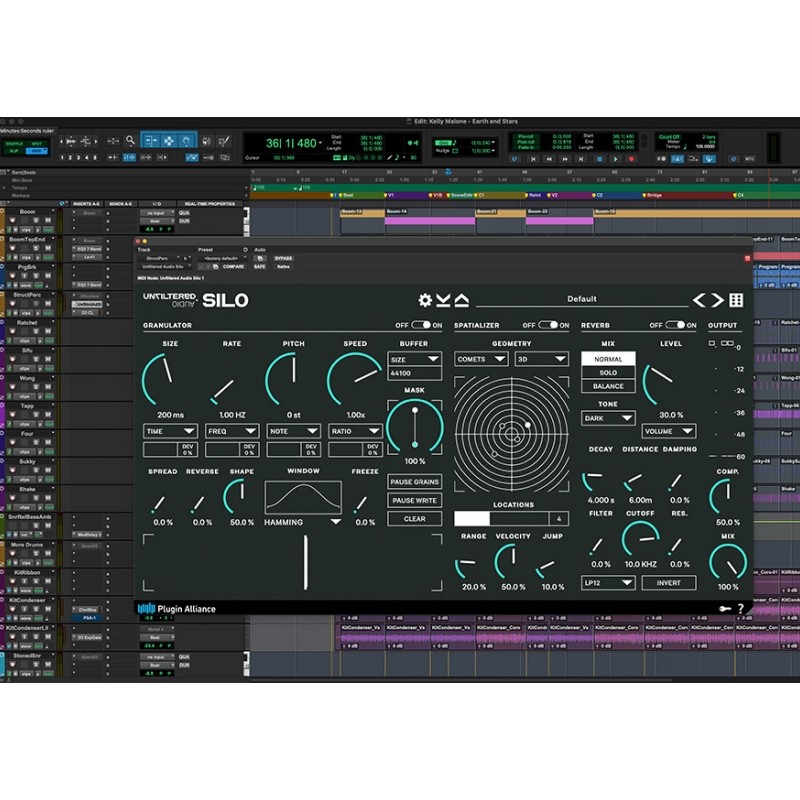Open the pitch NOTE dropdown
This screenshot has width=800, height=800.
pyautogui.click(x=293, y=431)
